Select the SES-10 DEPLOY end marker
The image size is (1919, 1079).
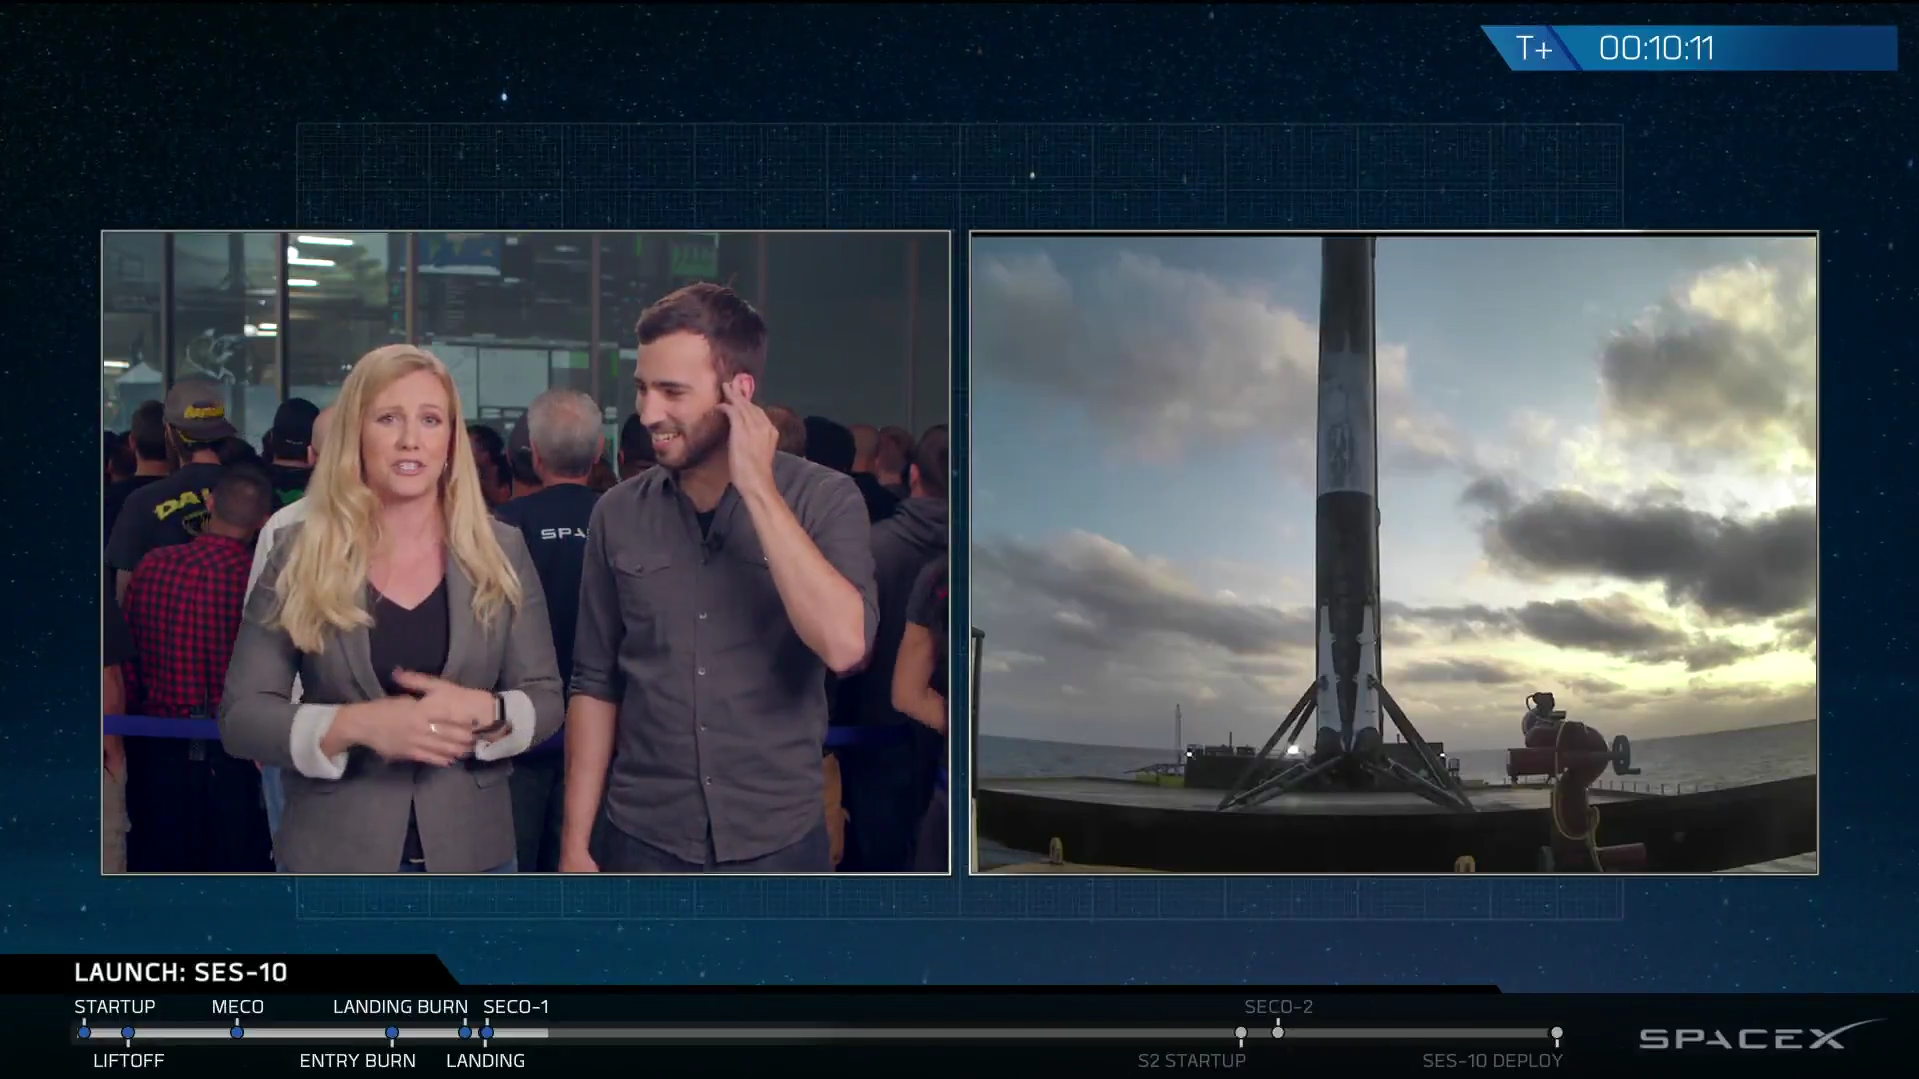pyautogui.click(x=1556, y=1032)
